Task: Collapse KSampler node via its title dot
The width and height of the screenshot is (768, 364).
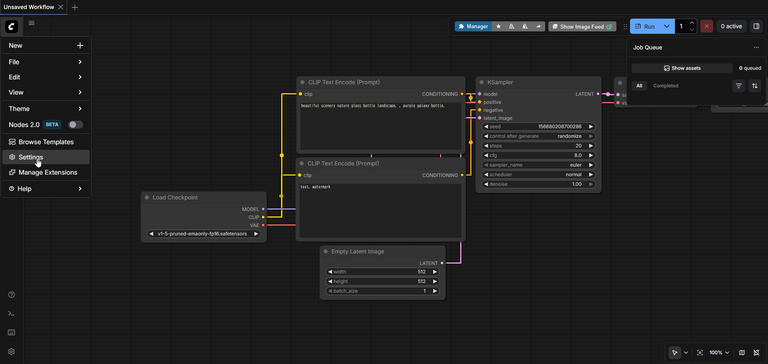Action: (482, 82)
